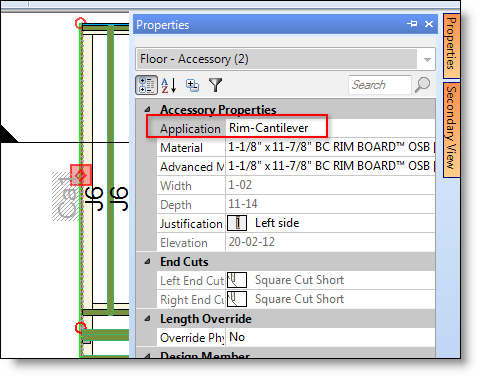The width and height of the screenshot is (477, 375).
Task: Collapse the Accessory Properties section
Action: pos(147,110)
